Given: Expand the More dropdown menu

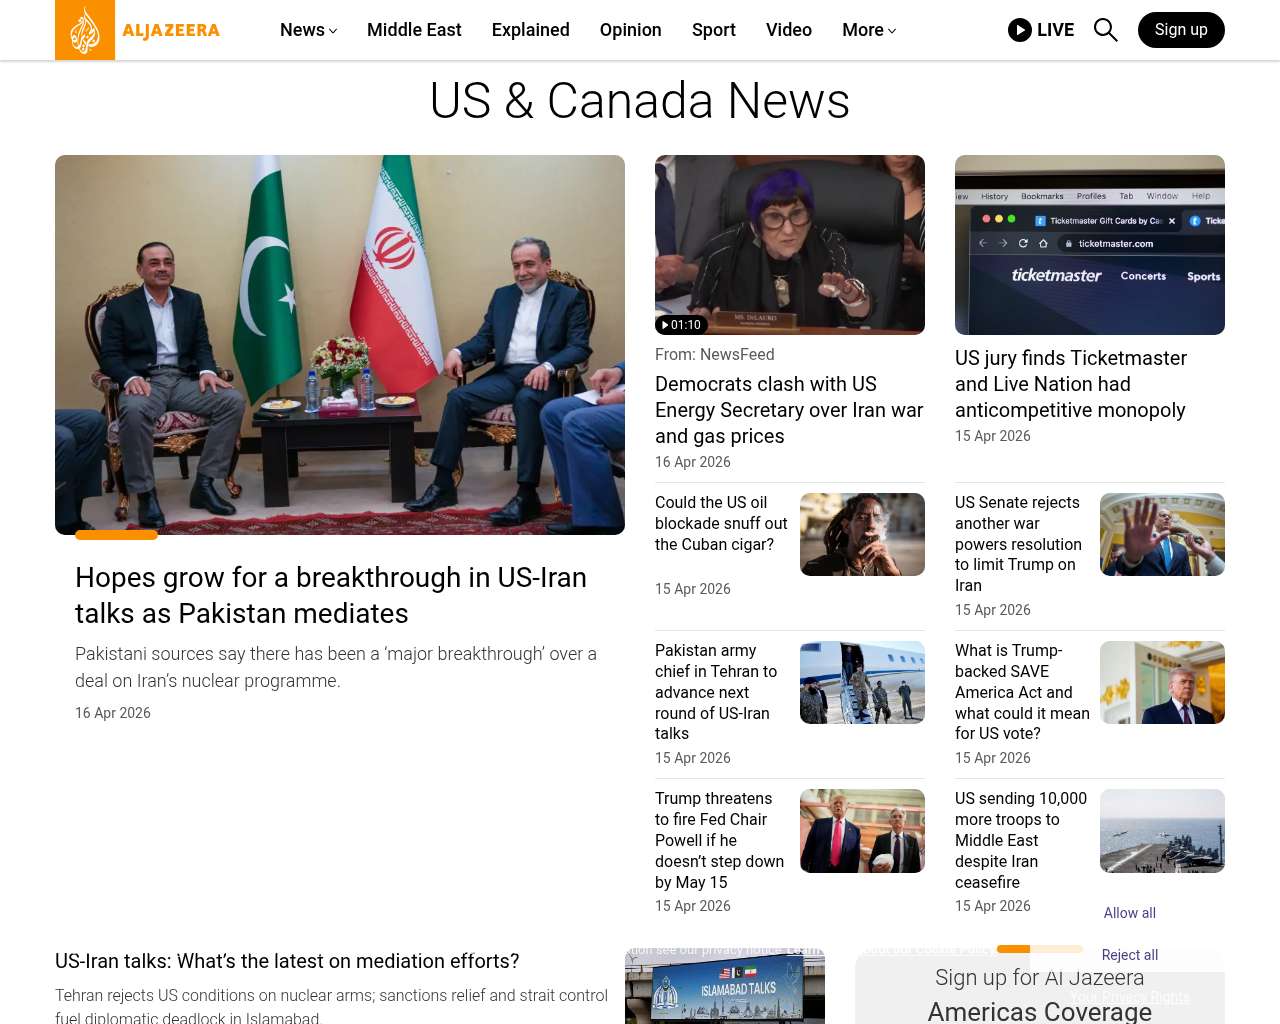Looking at the screenshot, I should click(x=868, y=30).
